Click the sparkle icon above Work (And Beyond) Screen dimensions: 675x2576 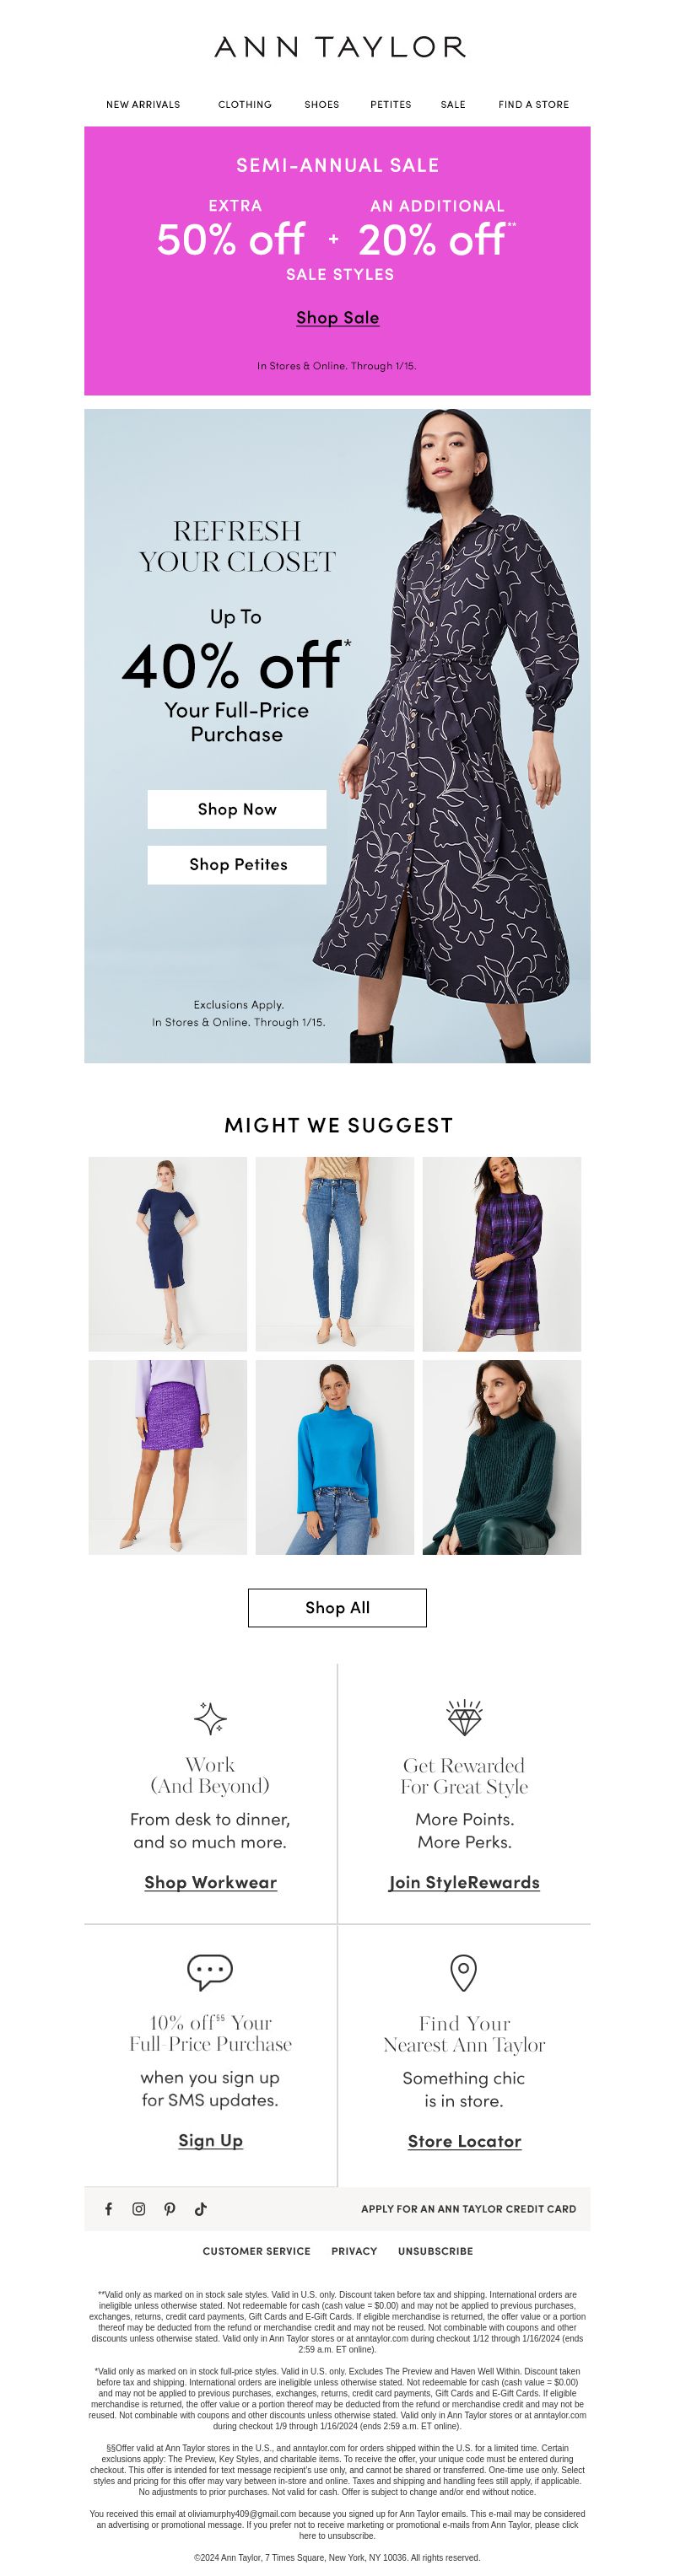210,1719
